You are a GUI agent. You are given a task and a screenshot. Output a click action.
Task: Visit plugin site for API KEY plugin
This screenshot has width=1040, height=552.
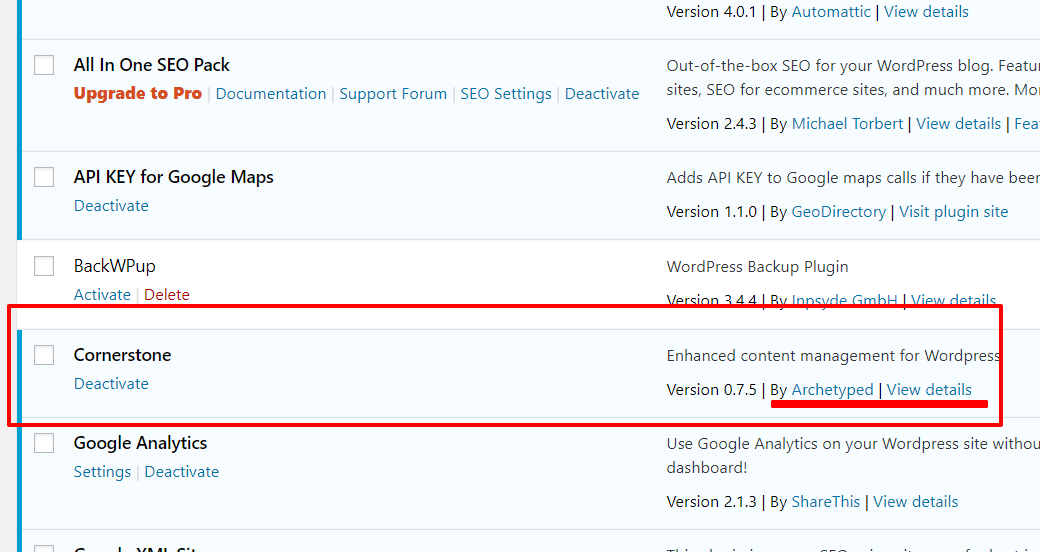coord(954,212)
